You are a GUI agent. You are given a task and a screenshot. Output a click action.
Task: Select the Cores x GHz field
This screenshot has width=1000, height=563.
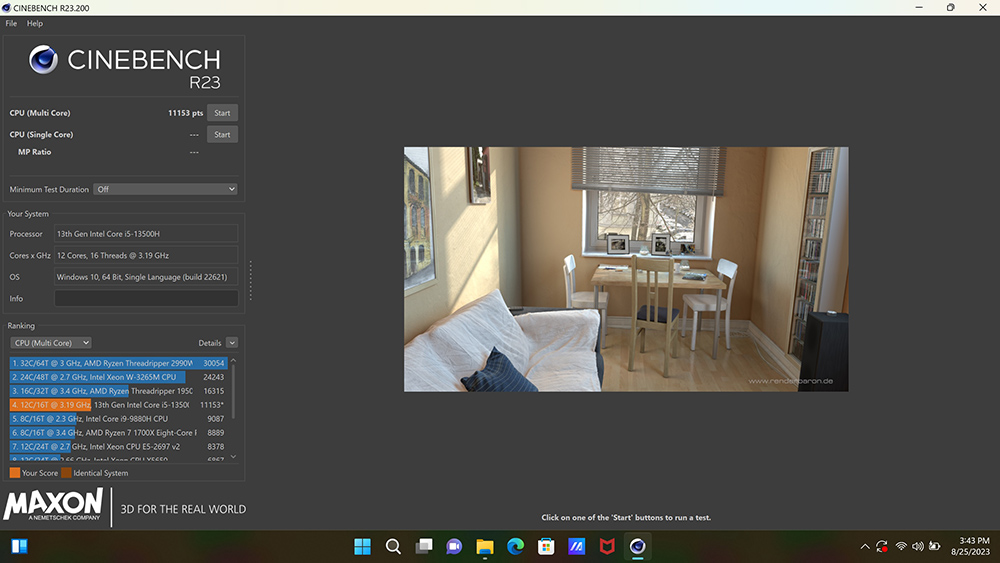click(x=146, y=256)
